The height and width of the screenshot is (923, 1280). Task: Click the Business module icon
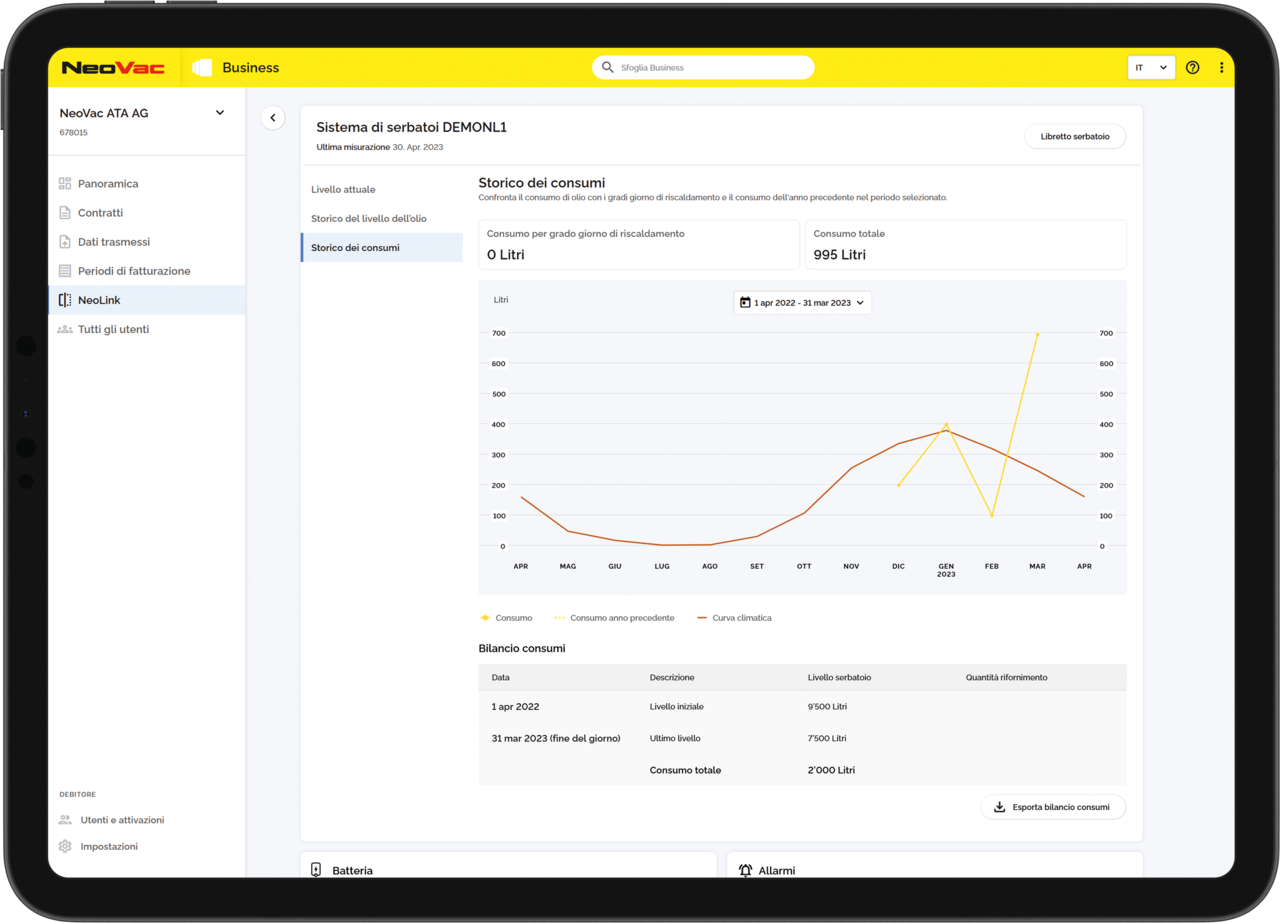tap(202, 68)
